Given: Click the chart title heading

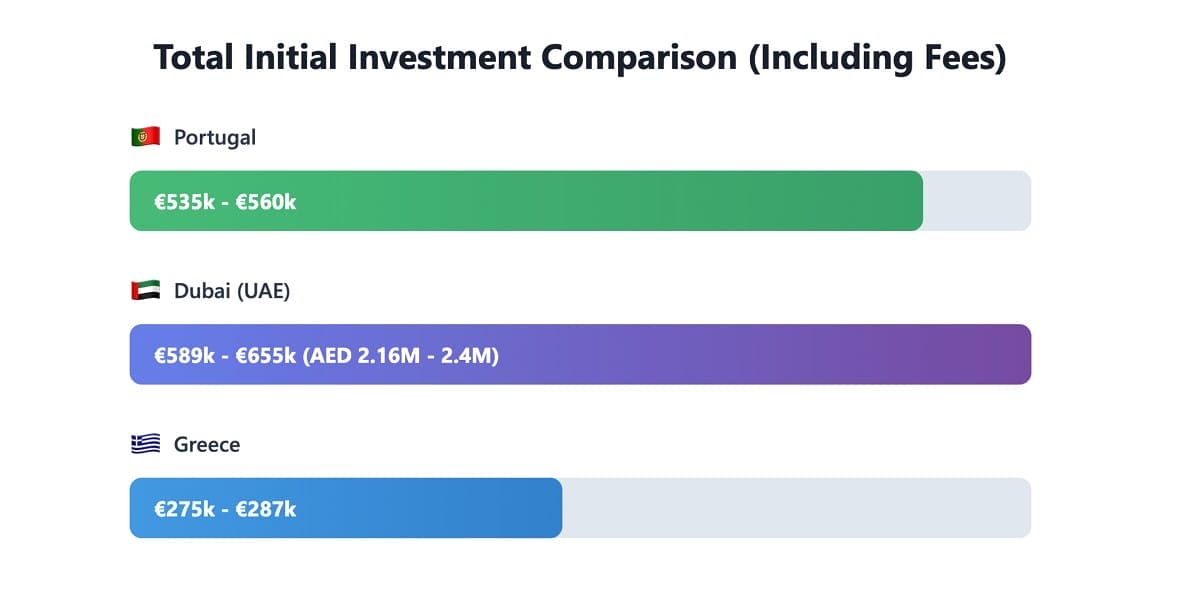Looking at the screenshot, I should point(579,58).
